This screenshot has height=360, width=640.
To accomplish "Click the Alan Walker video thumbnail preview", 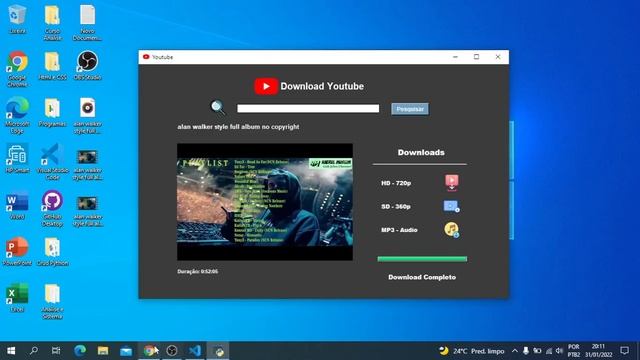I will (x=265, y=202).
